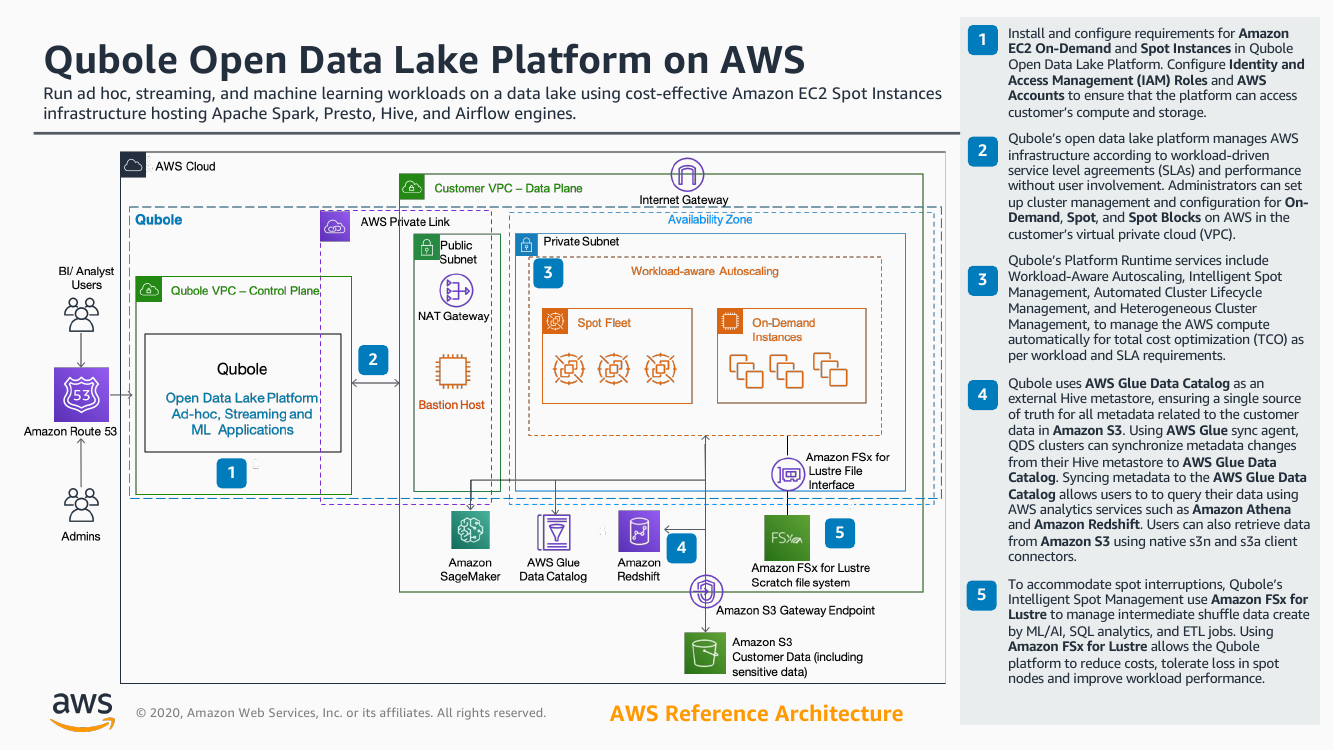The width and height of the screenshot is (1334, 750).
Task: Click the AWS Cloud icon
Action: click(x=134, y=166)
